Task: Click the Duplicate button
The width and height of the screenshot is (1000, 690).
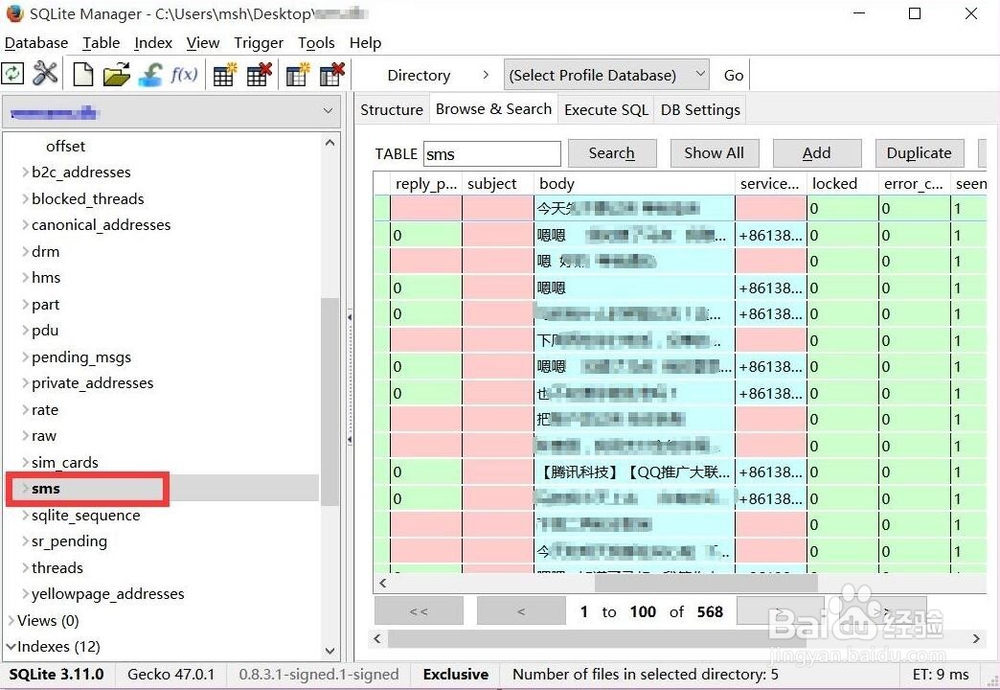Action: (919, 153)
